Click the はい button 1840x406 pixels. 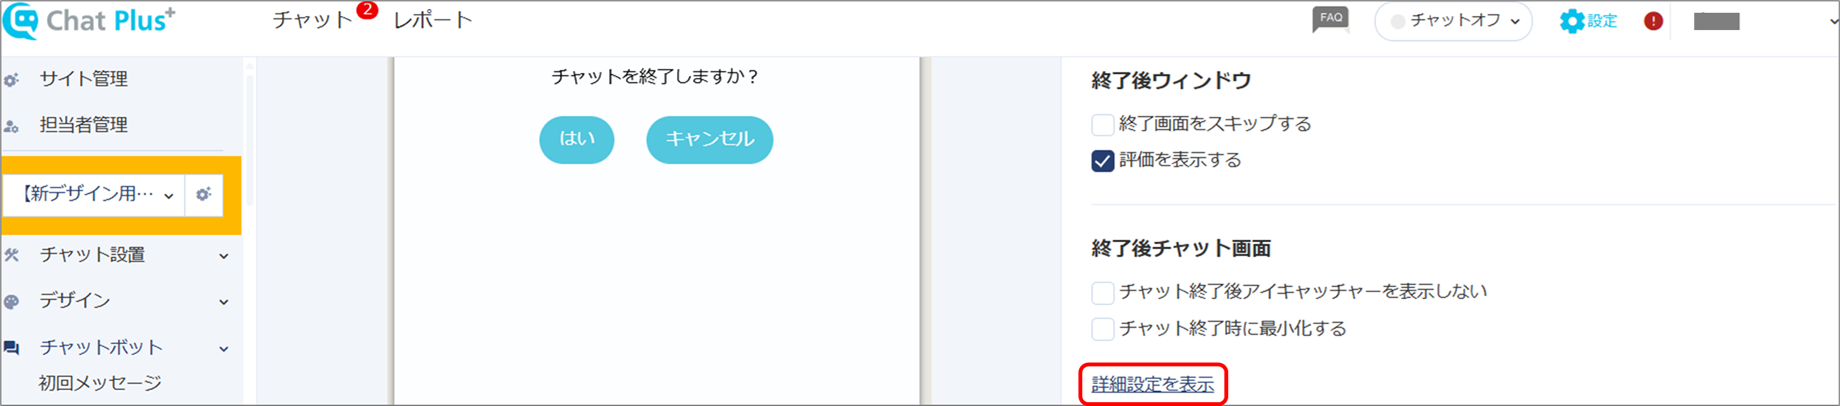tap(577, 139)
